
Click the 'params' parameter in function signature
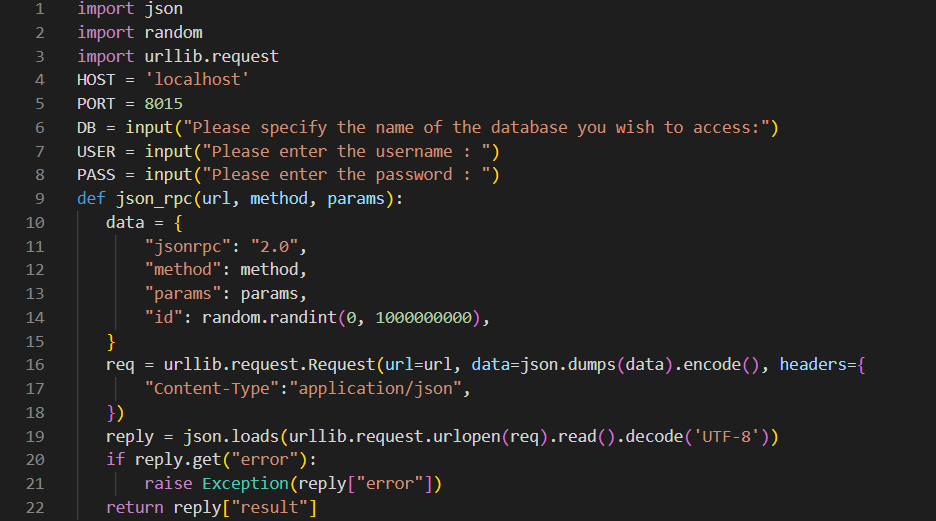(356, 199)
